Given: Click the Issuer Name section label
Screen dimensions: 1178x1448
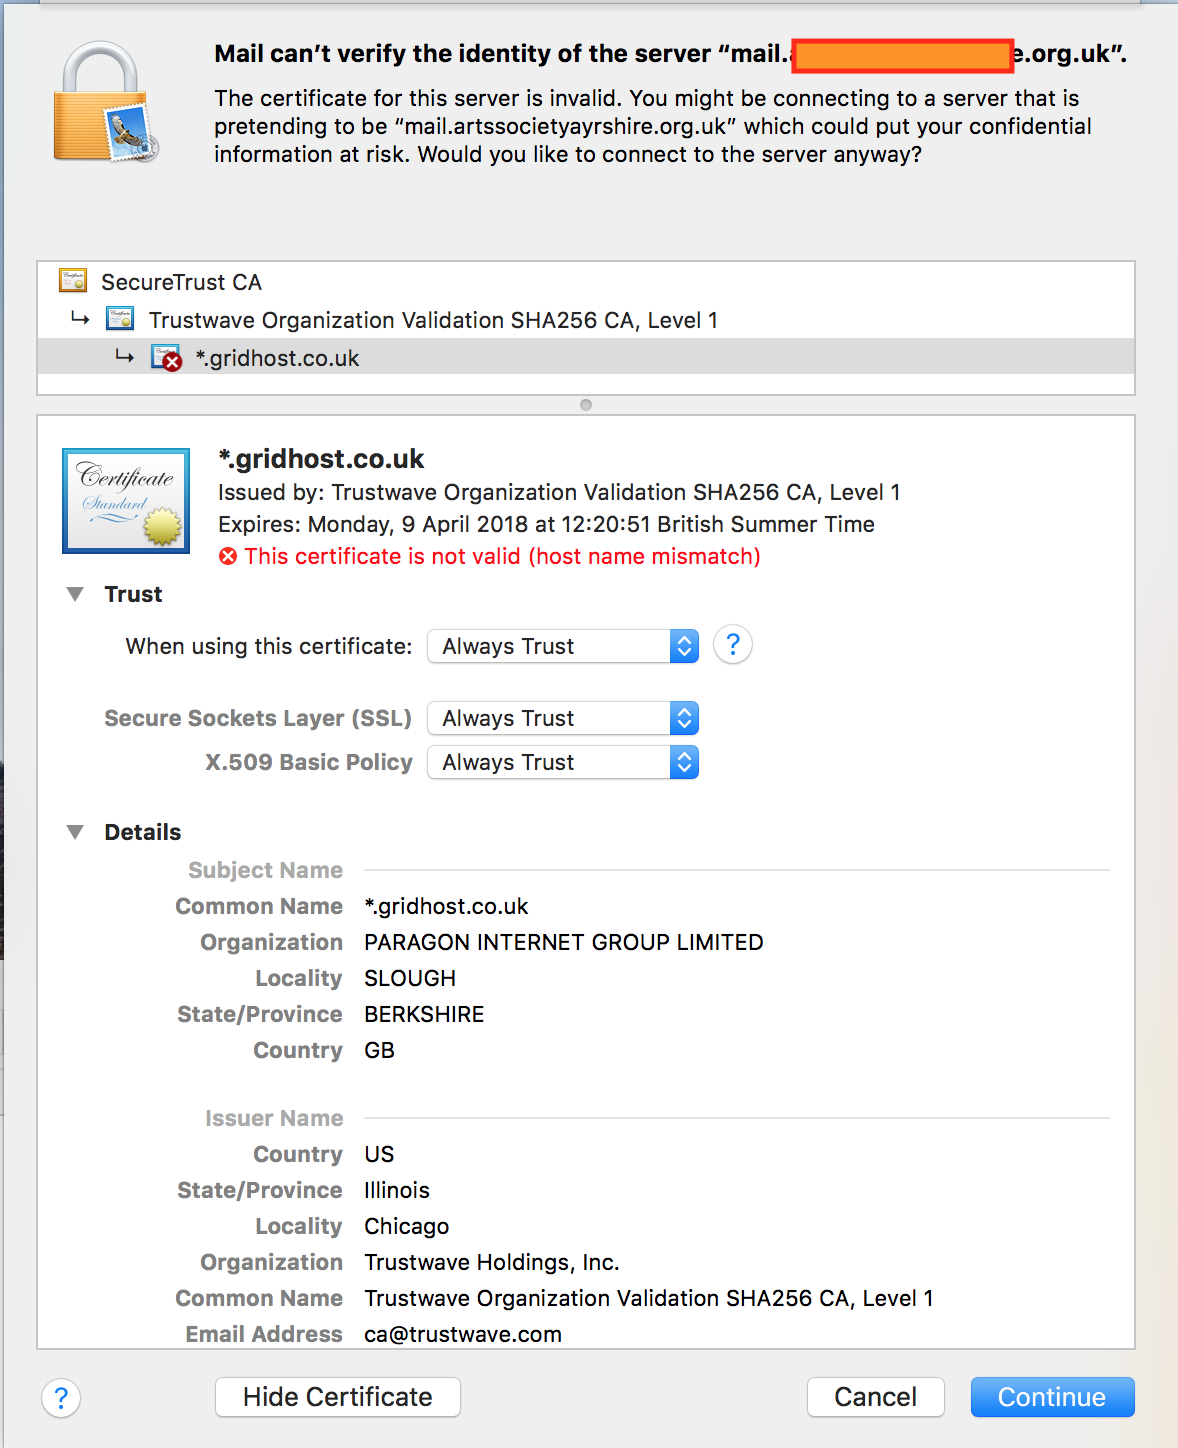Looking at the screenshot, I should pos(274,1118).
